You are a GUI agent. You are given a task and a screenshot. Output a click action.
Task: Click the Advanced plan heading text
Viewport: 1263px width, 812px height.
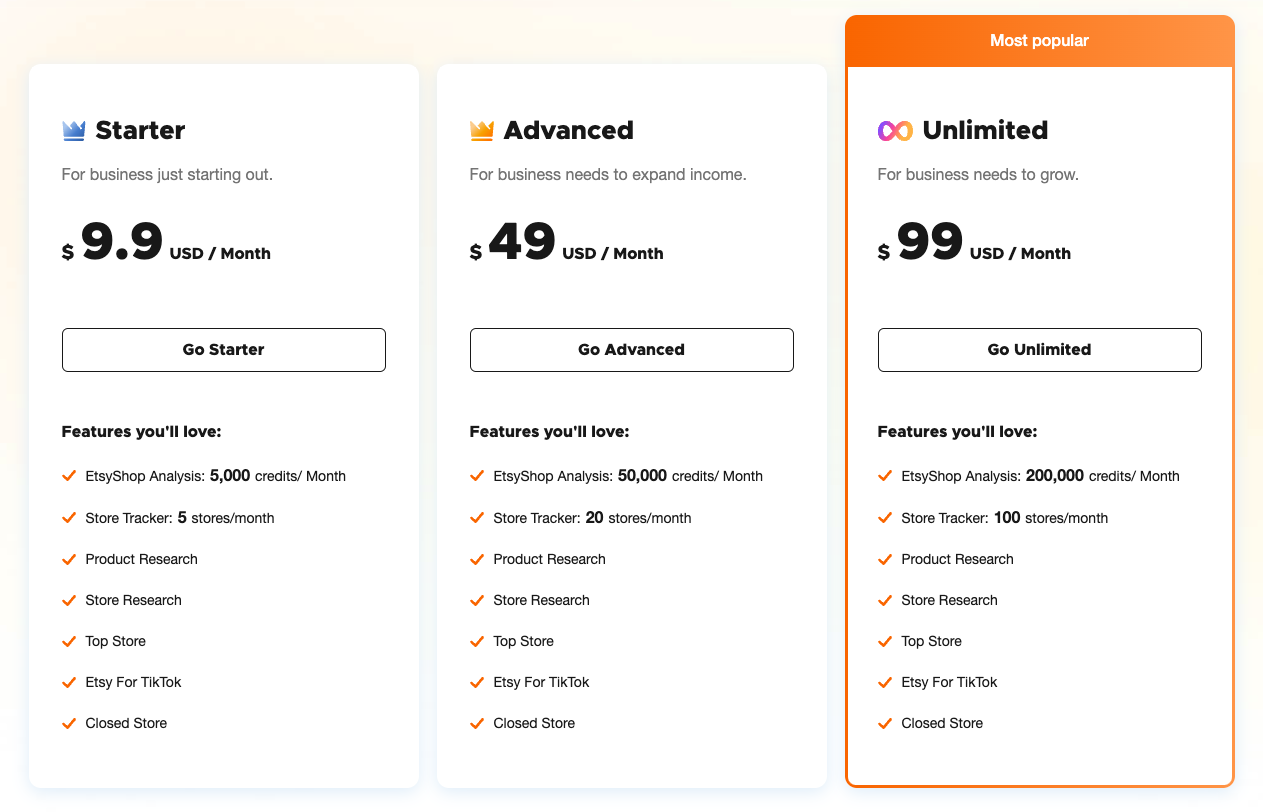click(x=568, y=130)
